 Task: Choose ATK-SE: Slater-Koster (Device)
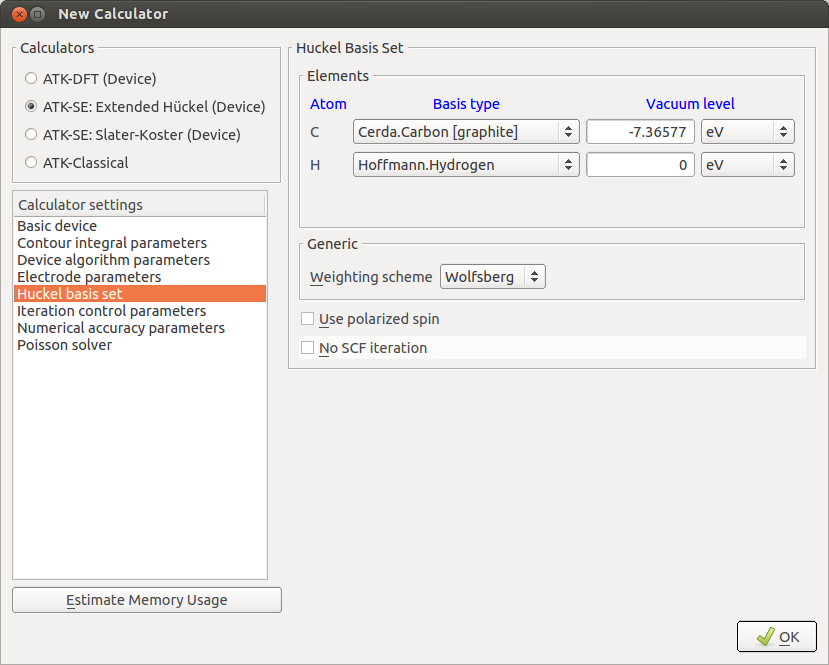[x=30, y=134]
